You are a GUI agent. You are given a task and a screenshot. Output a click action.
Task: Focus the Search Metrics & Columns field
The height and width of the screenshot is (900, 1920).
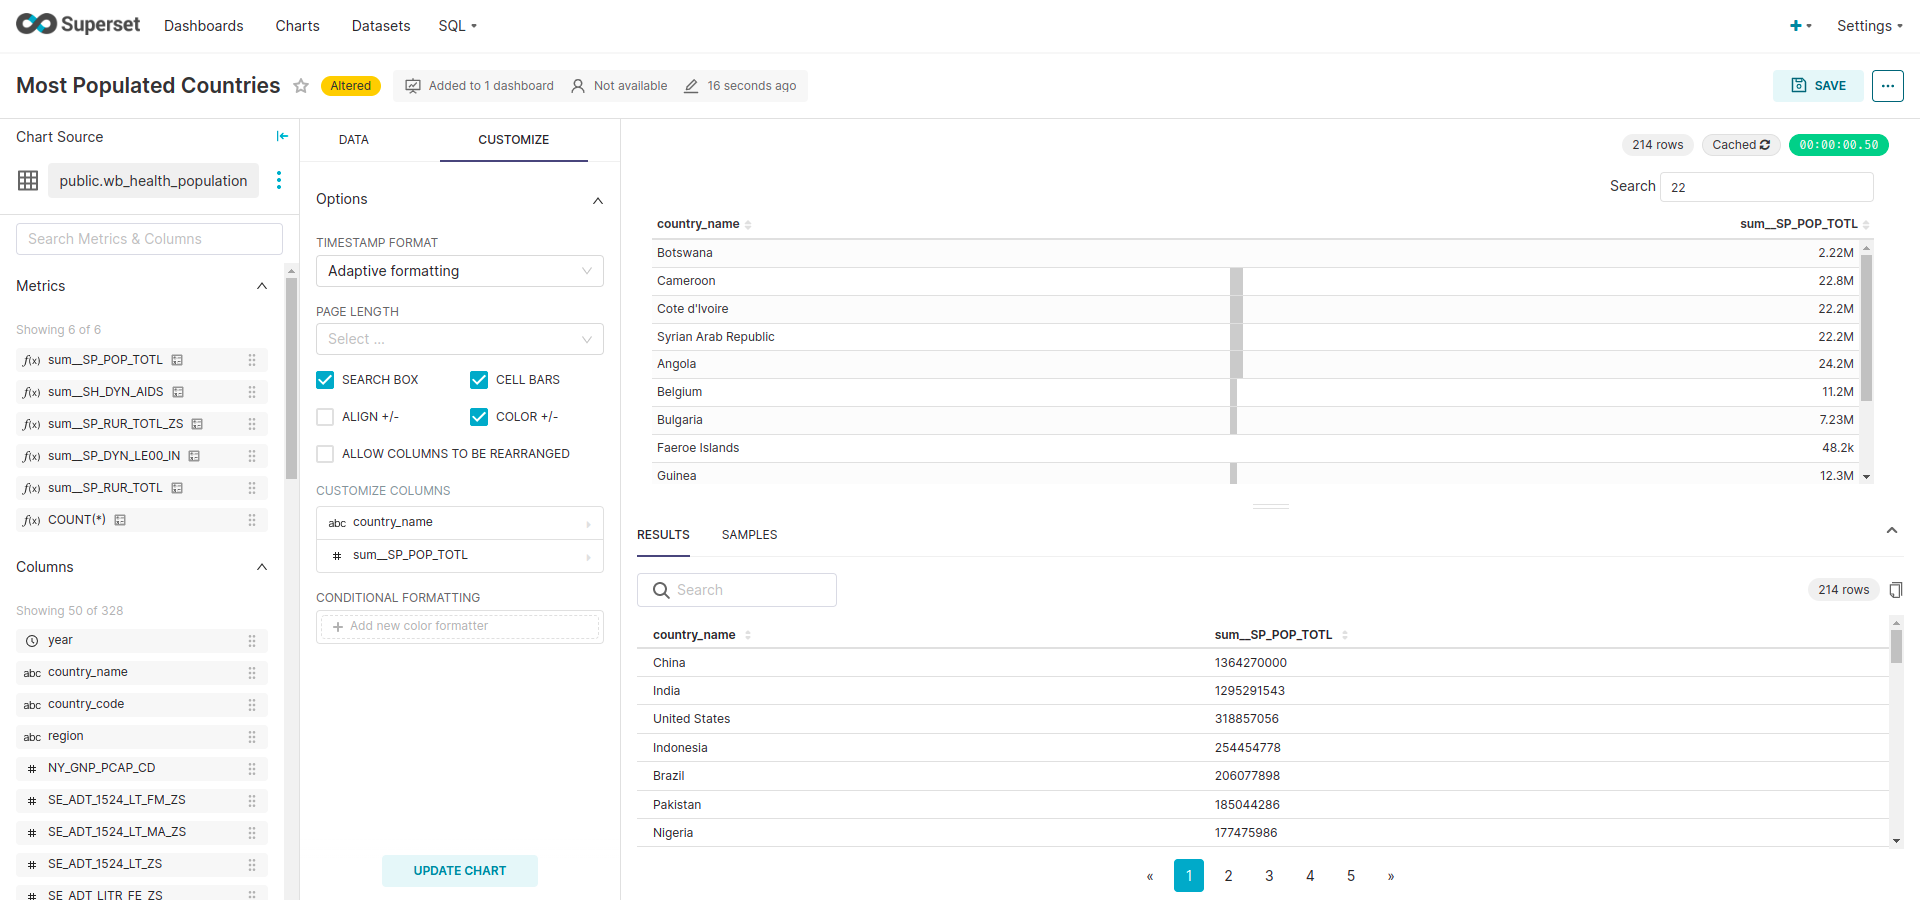click(149, 239)
